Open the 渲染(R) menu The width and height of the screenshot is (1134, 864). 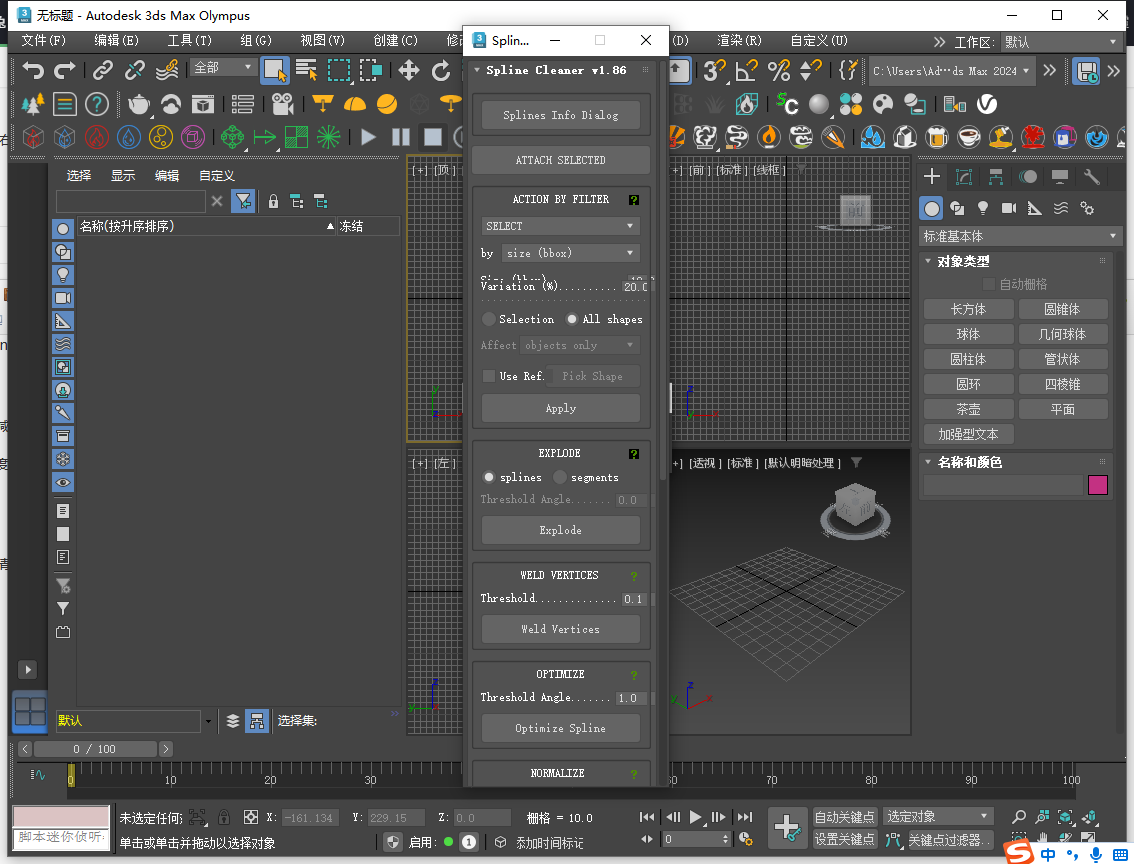[739, 40]
